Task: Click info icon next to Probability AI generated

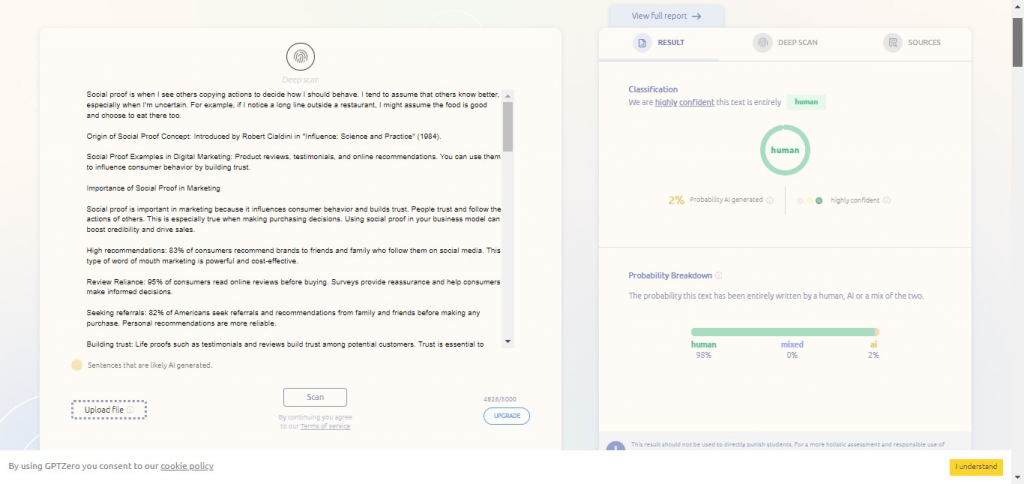Action: [x=770, y=200]
